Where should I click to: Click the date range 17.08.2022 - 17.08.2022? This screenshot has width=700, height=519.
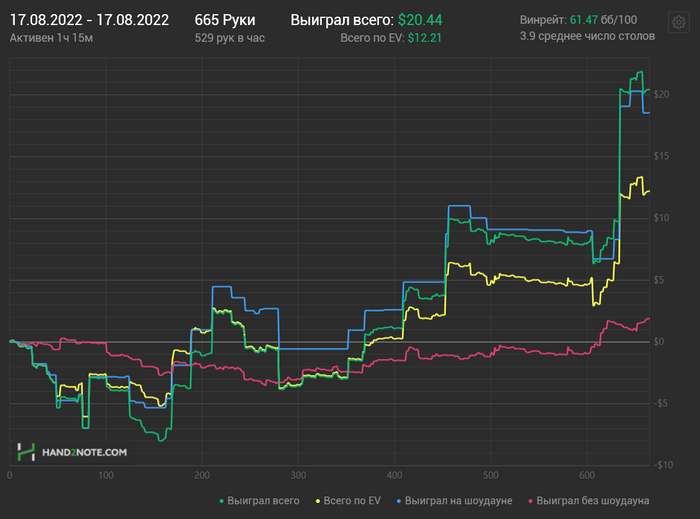89,20
